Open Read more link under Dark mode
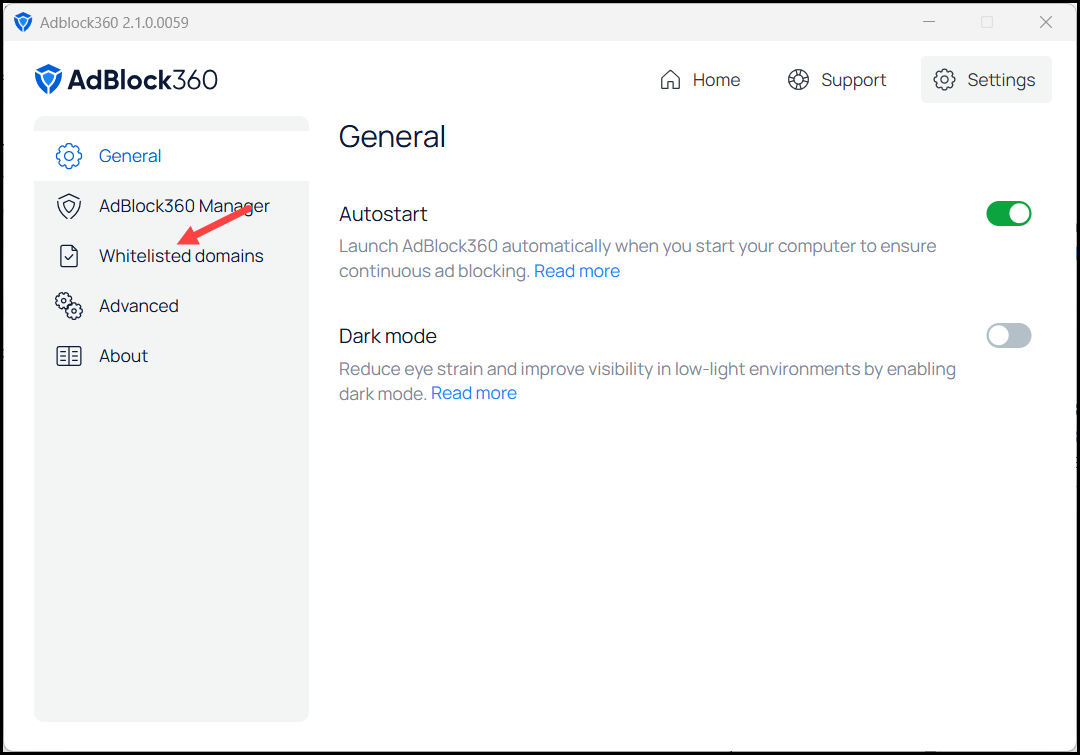 click(474, 393)
